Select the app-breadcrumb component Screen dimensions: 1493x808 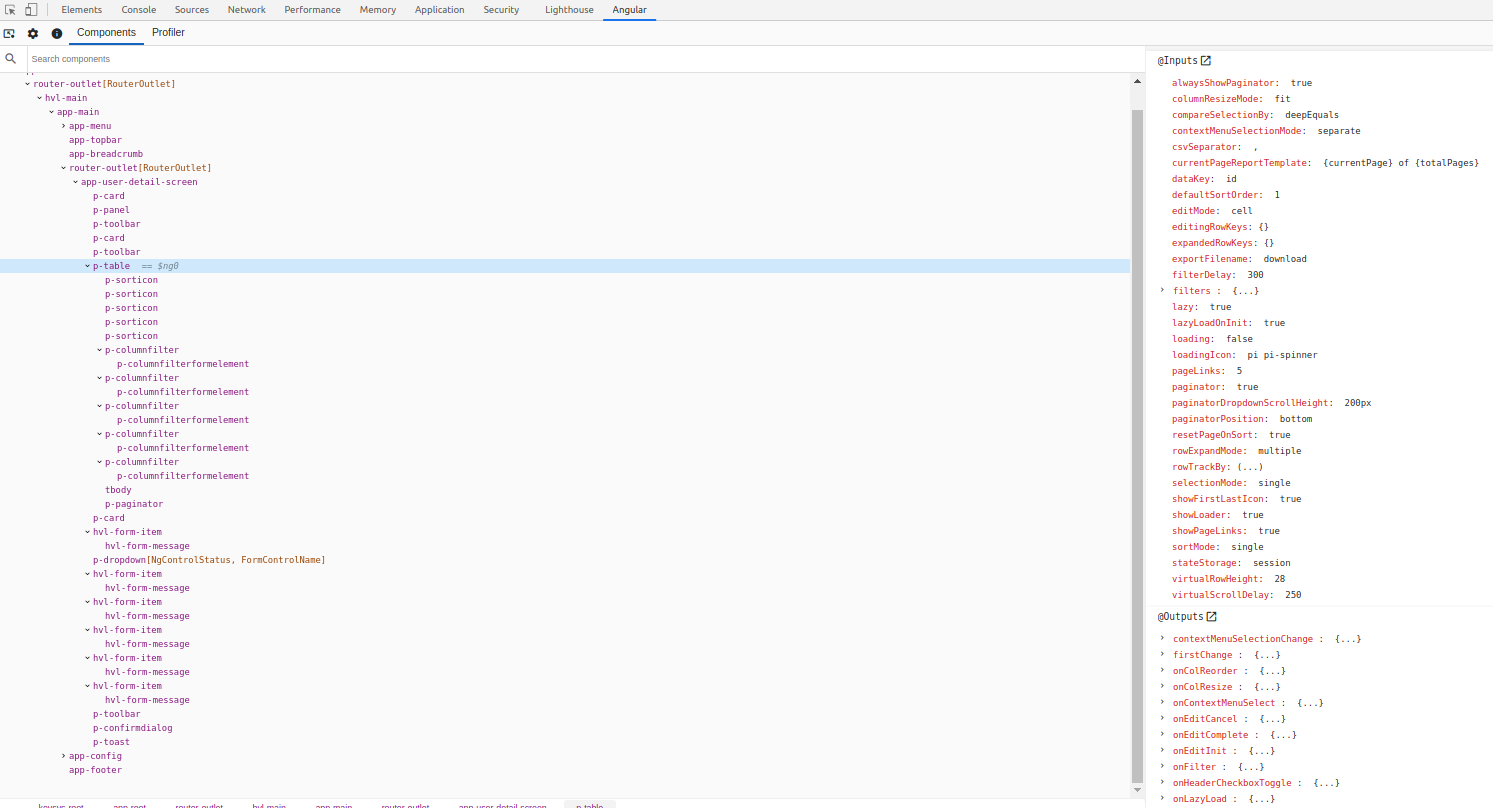pos(105,154)
